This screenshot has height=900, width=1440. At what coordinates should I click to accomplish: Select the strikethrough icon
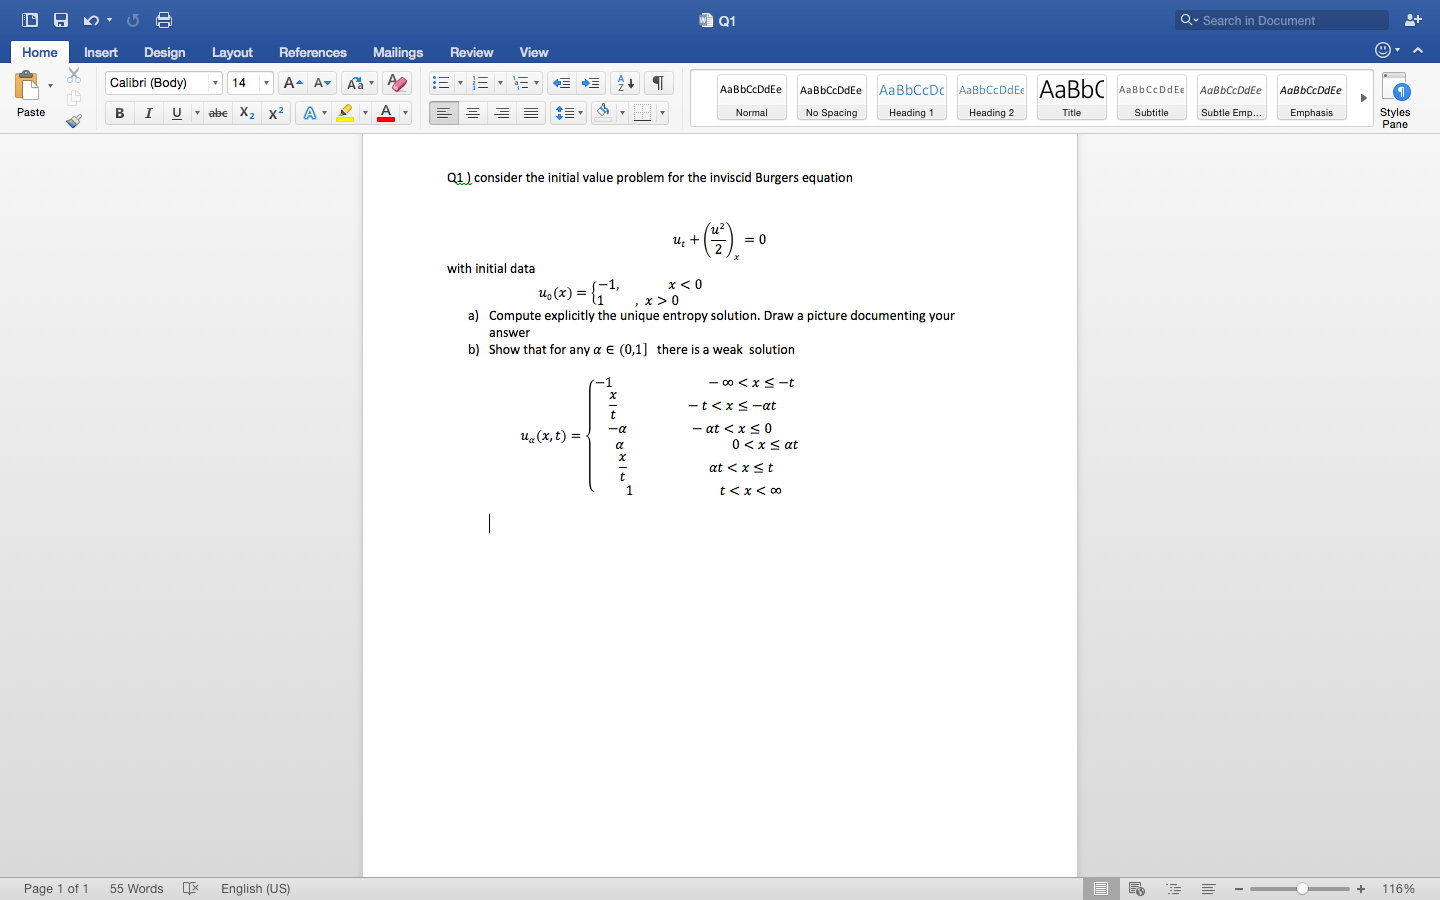pyautogui.click(x=217, y=113)
